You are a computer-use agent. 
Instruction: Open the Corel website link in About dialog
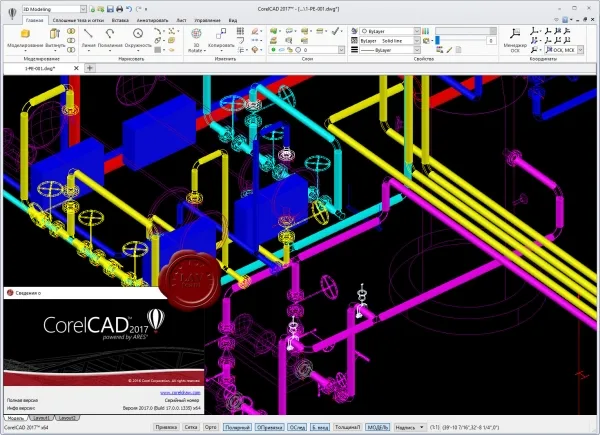click(180, 393)
